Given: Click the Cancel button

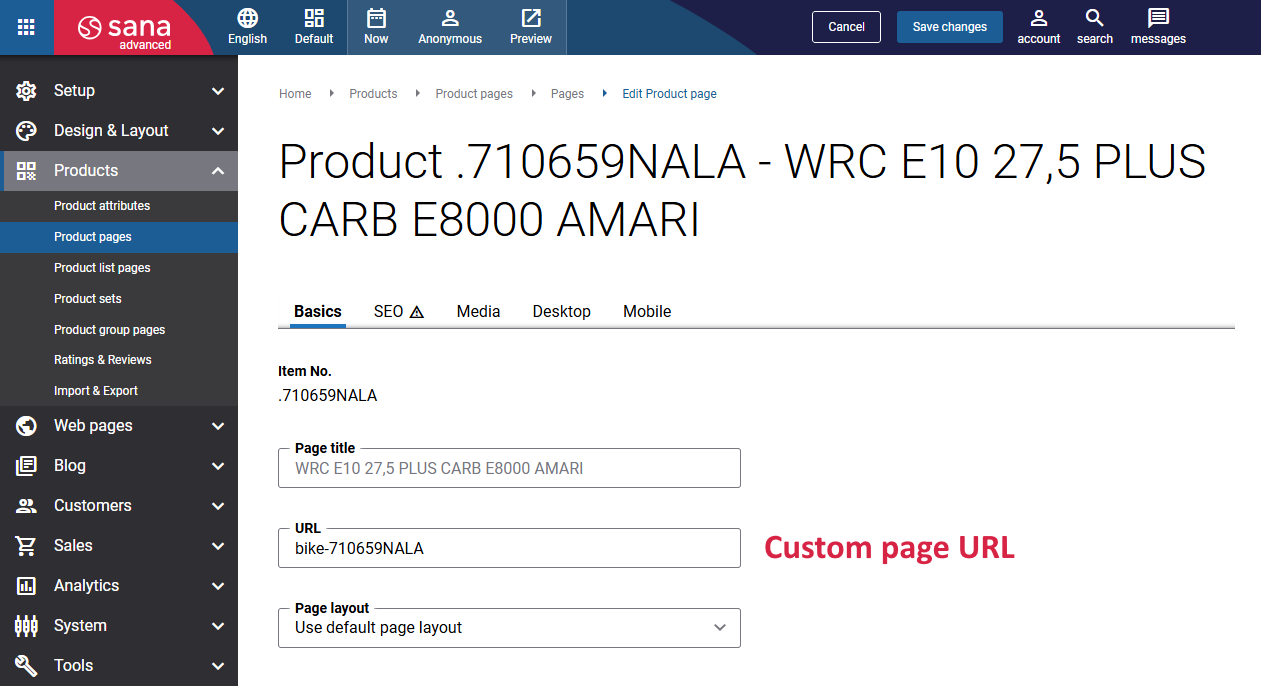Looking at the screenshot, I should tap(846, 27).
